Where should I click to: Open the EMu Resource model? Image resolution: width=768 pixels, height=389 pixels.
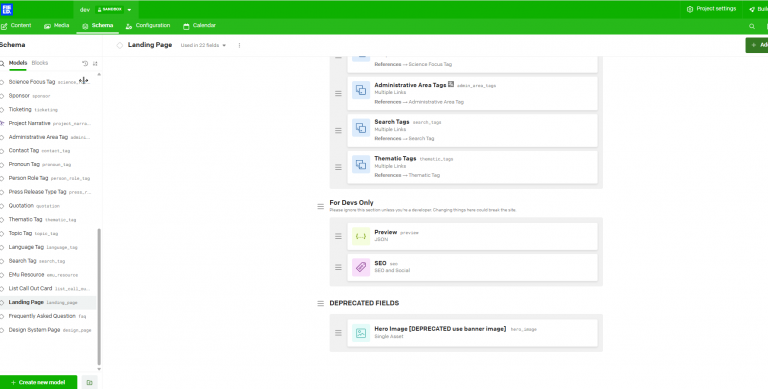48,274
